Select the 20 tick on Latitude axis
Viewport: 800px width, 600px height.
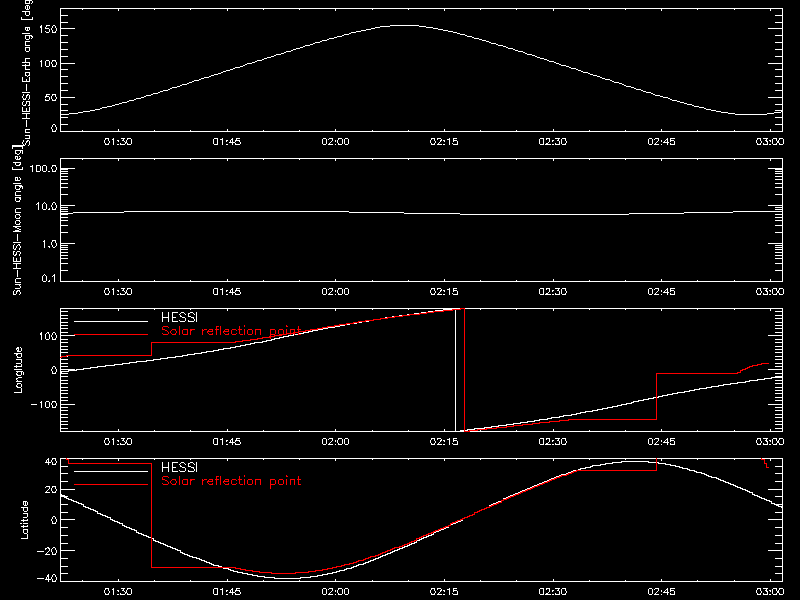(51, 490)
